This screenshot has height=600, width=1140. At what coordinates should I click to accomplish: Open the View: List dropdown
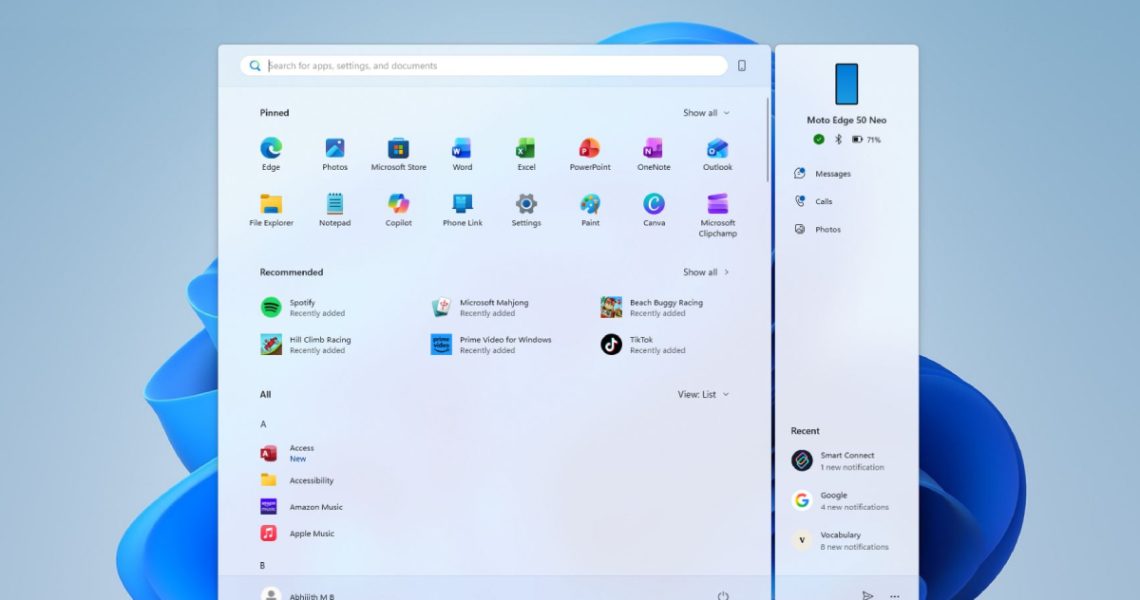pos(703,395)
